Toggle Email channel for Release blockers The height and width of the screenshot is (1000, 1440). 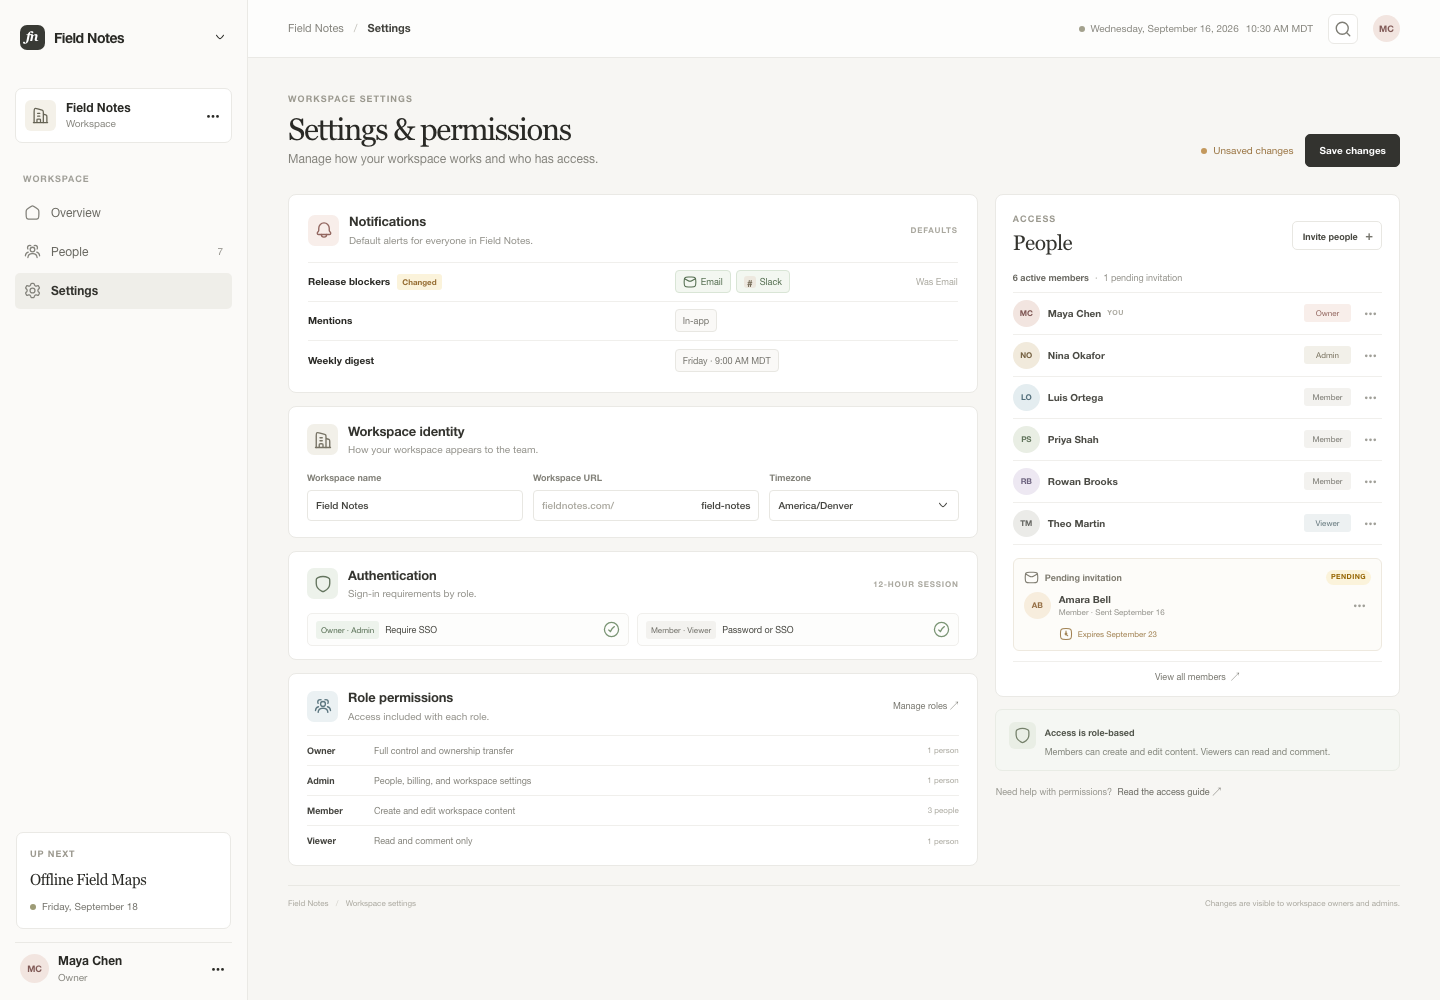[703, 282]
